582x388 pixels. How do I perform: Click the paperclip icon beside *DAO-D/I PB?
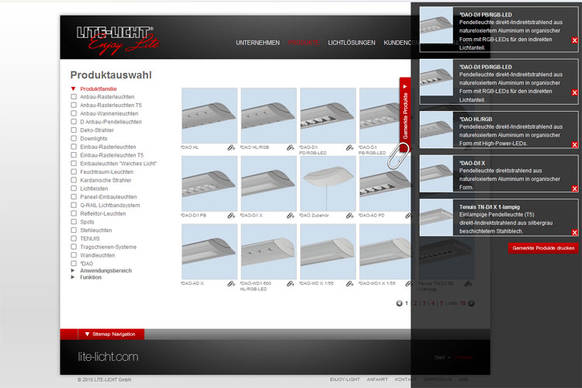(x=231, y=216)
